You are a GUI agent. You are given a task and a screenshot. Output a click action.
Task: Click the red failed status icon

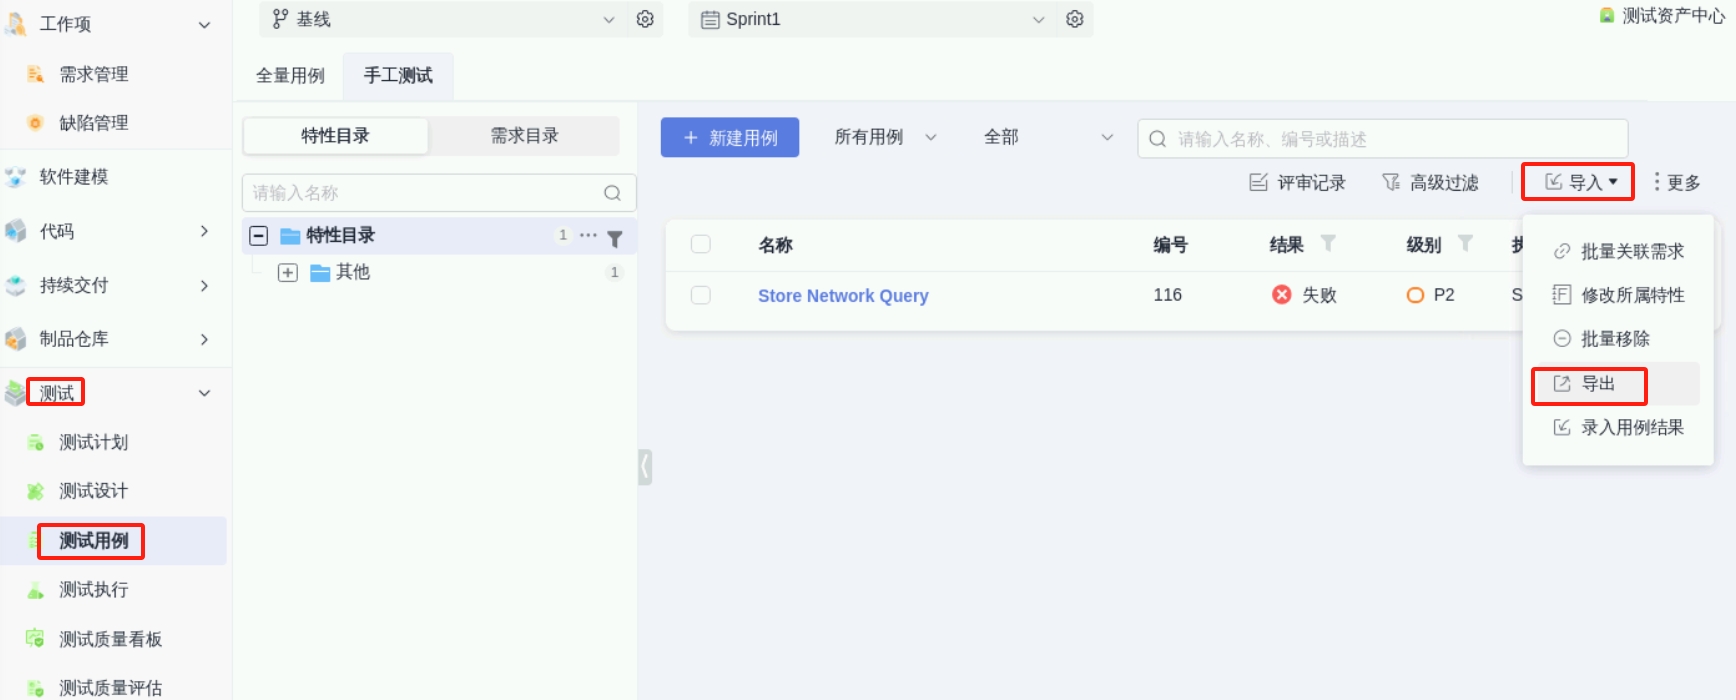click(1281, 294)
